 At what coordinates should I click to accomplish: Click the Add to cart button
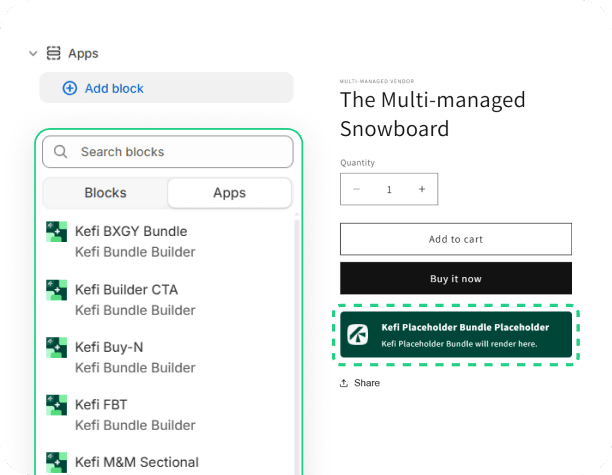456,239
